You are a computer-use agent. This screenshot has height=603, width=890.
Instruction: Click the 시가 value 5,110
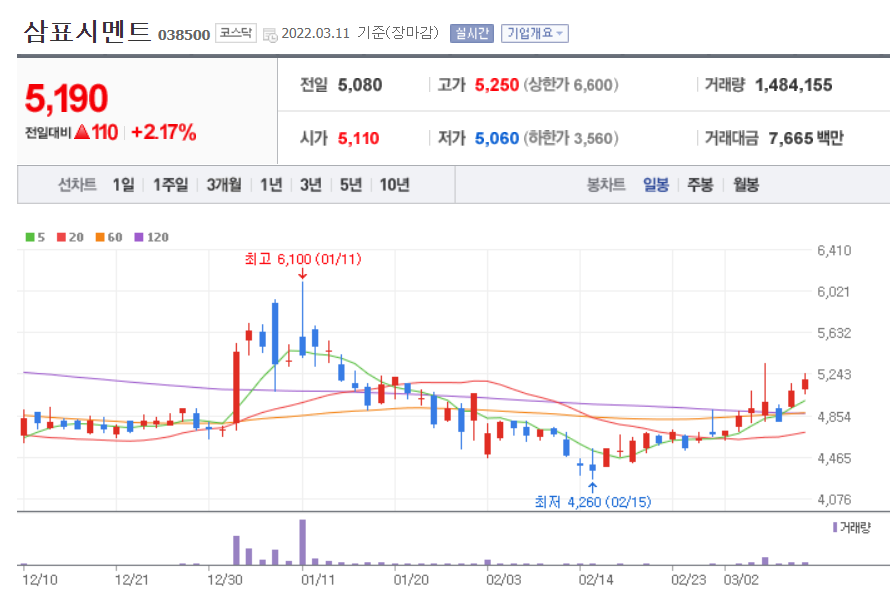click(358, 139)
